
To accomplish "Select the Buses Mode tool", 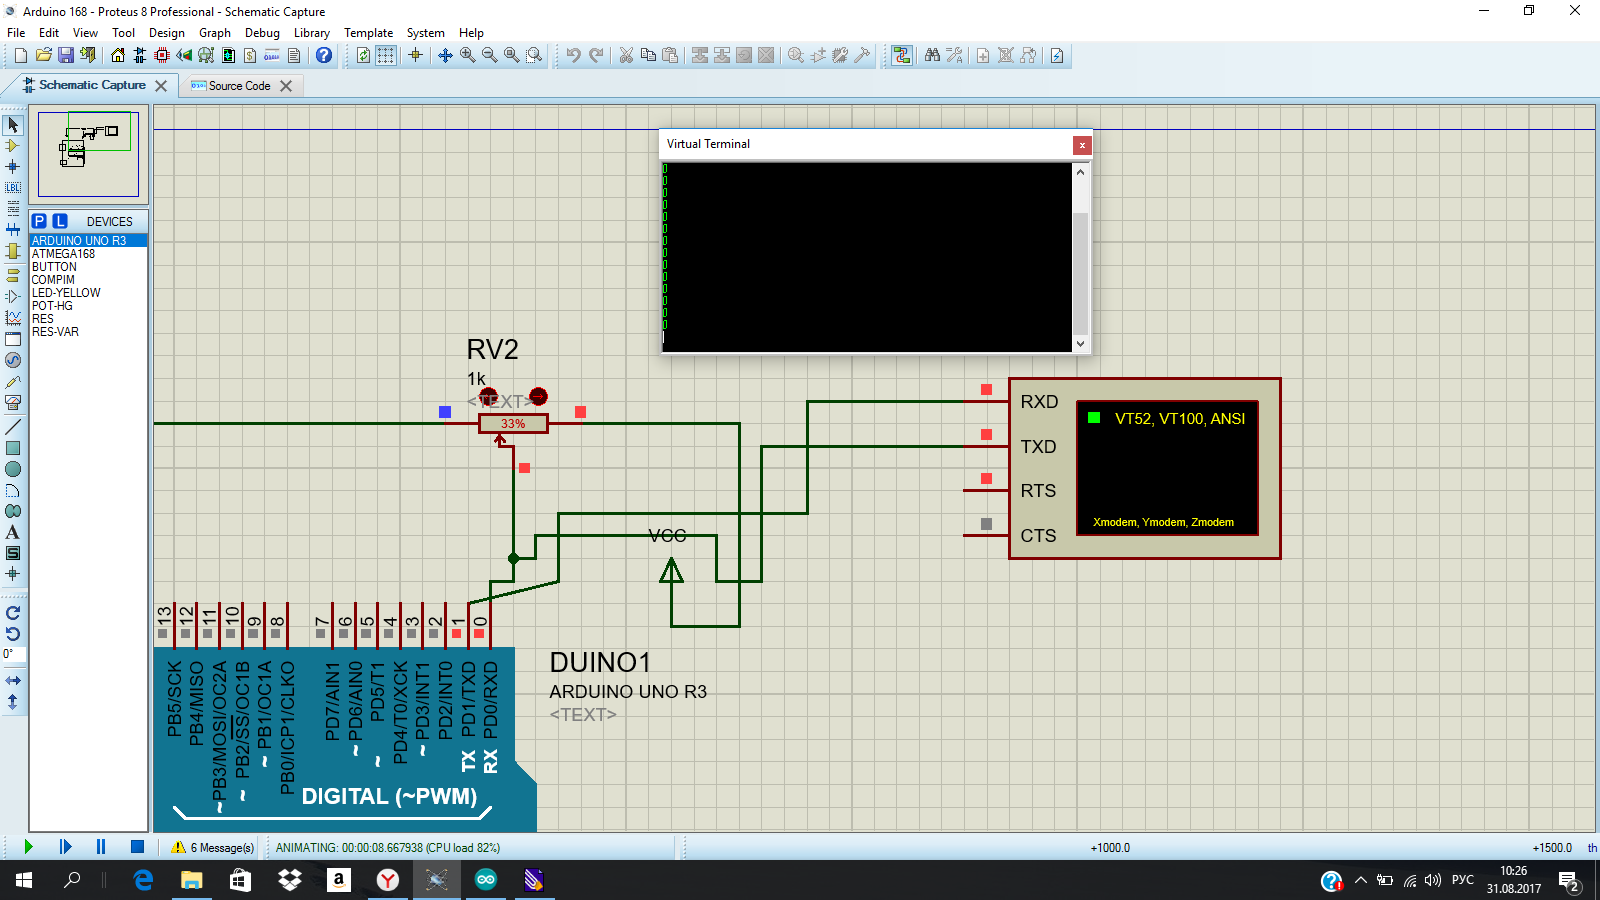I will [x=13, y=230].
